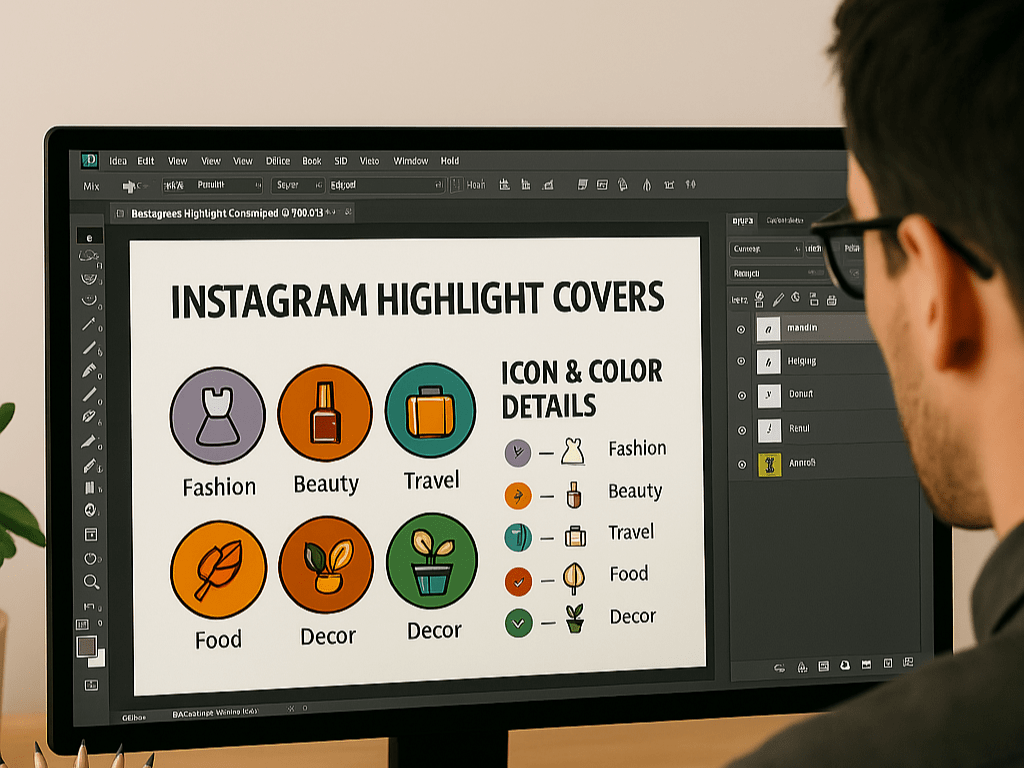Open the Edit menu
Image resolution: width=1024 pixels, height=768 pixels.
[146, 161]
